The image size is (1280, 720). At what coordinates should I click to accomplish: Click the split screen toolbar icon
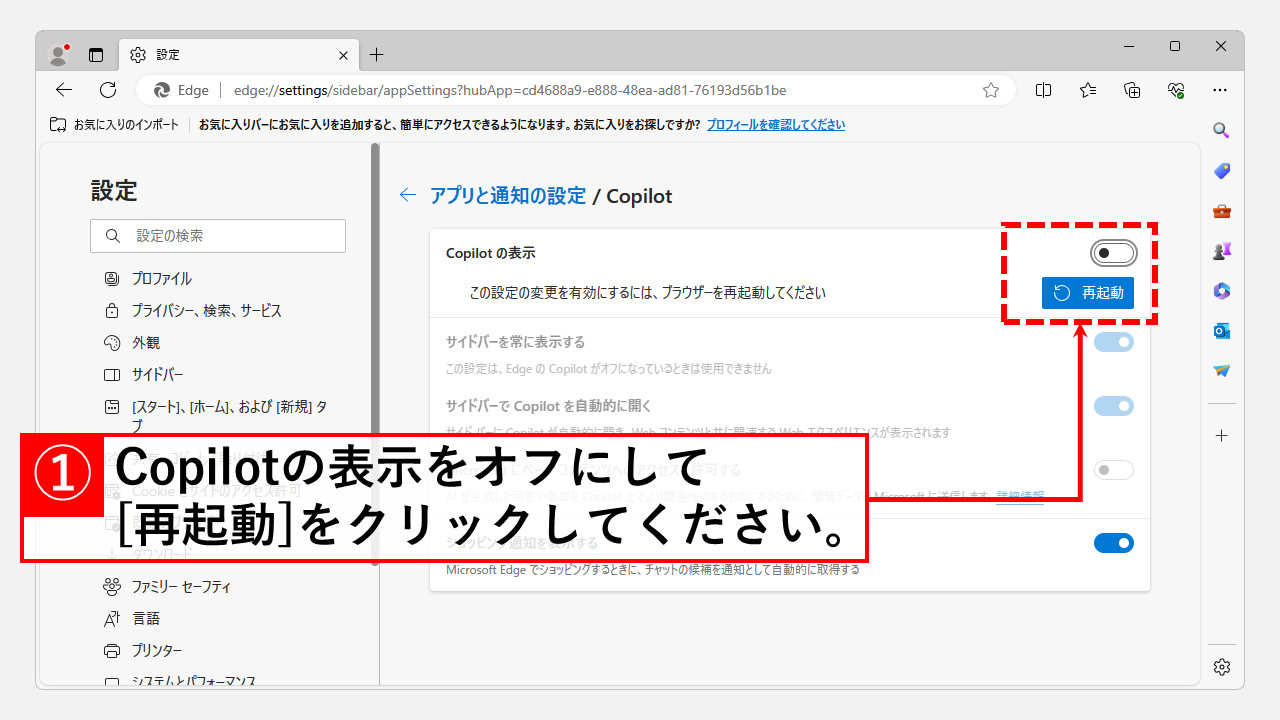[x=1044, y=89]
